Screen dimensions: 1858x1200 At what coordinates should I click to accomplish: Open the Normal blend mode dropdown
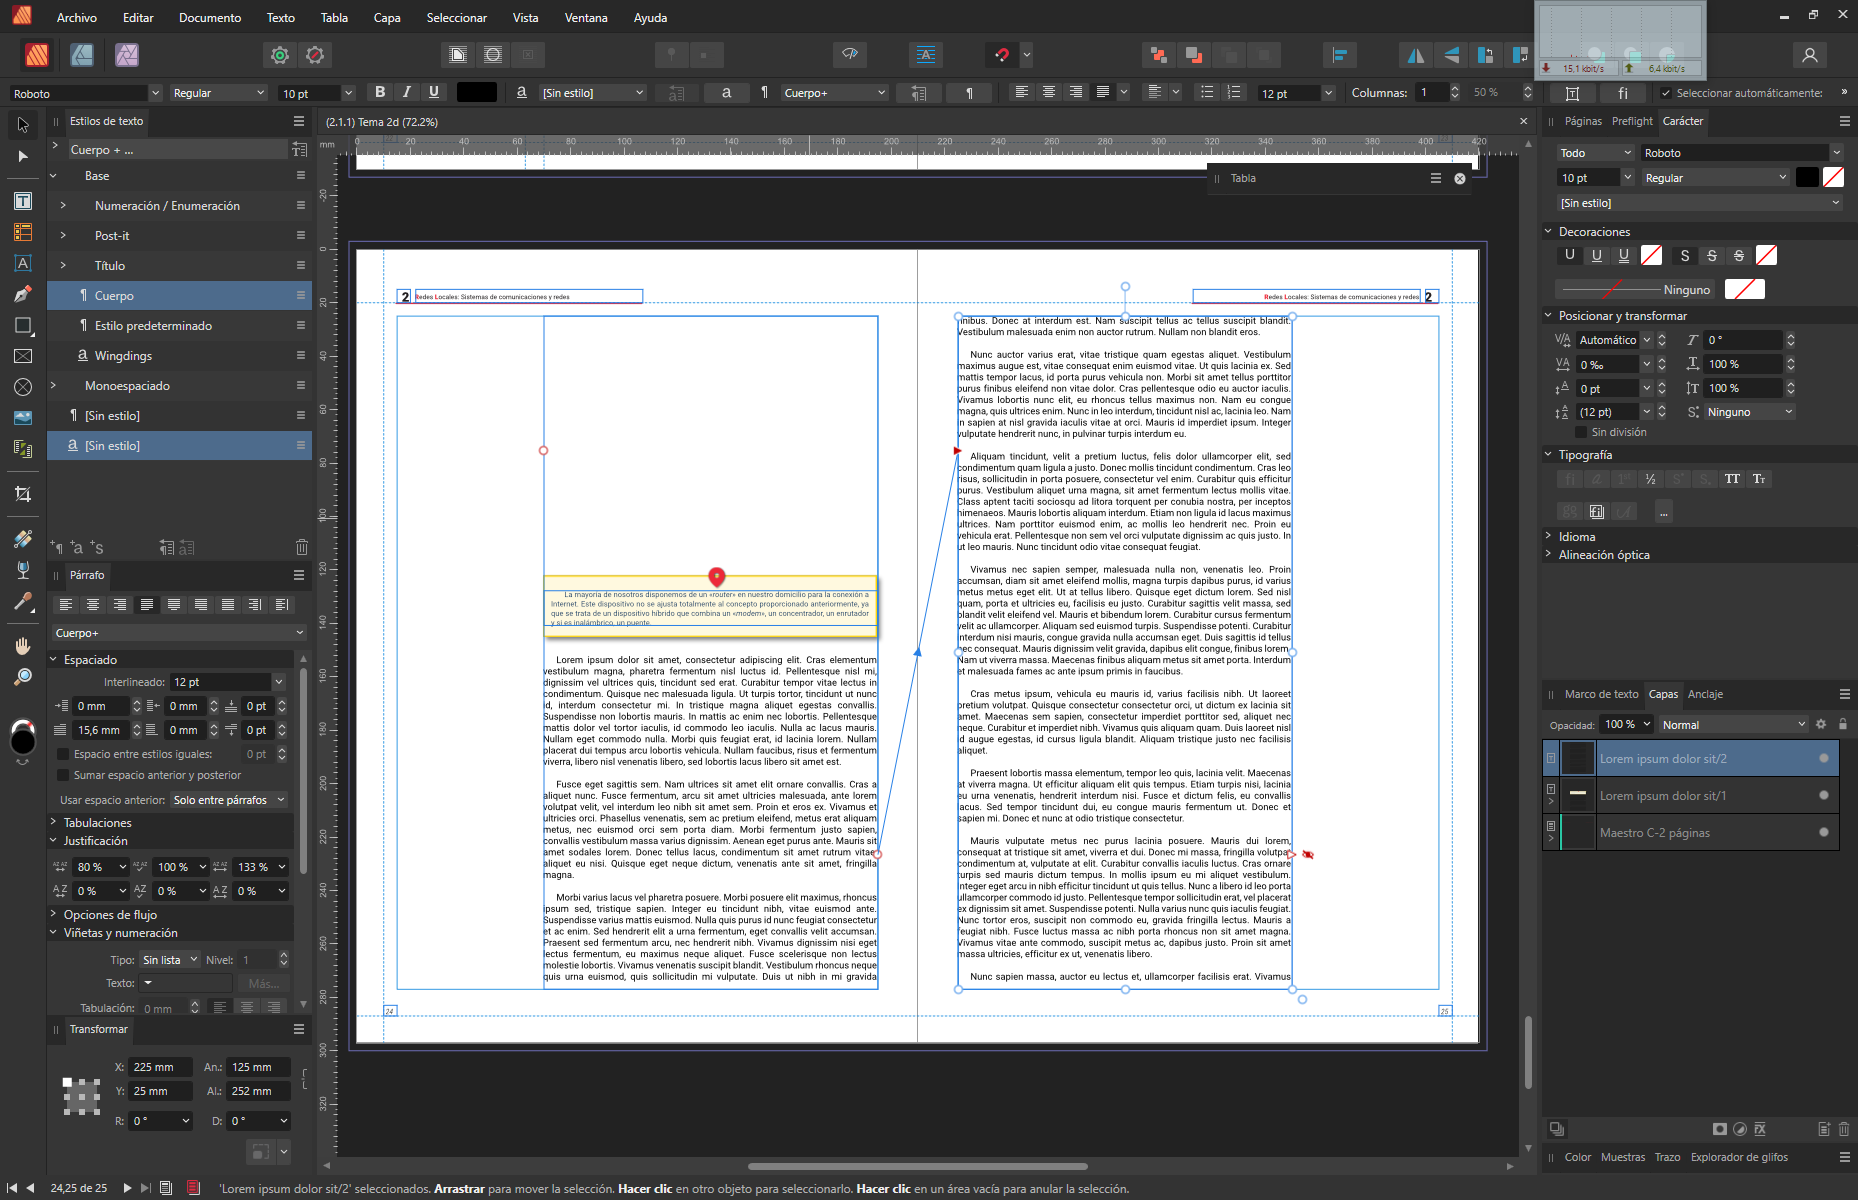[x=1734, y=725]
